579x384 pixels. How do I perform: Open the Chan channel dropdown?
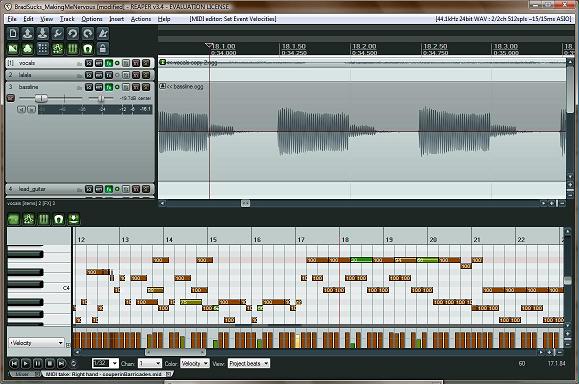click(x=150, y=364)
